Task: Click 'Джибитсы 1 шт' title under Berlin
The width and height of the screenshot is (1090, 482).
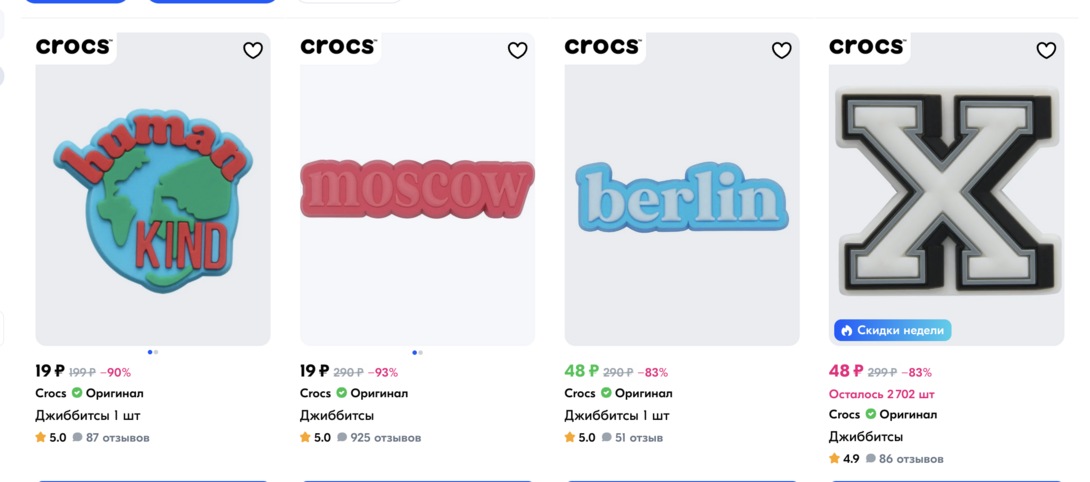Action: click(x=616, y=415)
